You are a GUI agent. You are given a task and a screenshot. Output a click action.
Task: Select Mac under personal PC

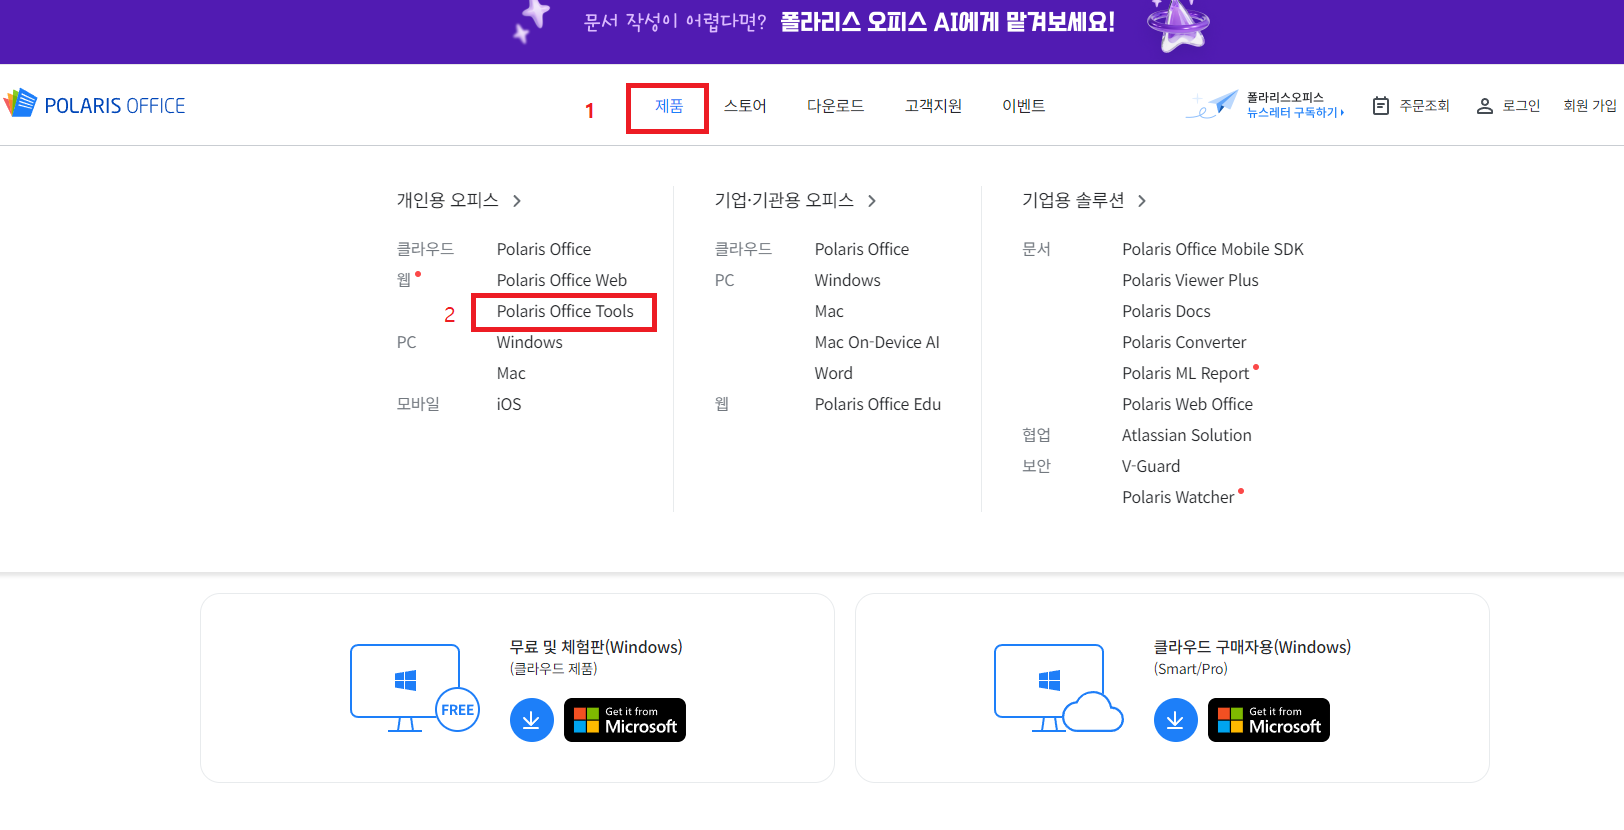point(511,373)
